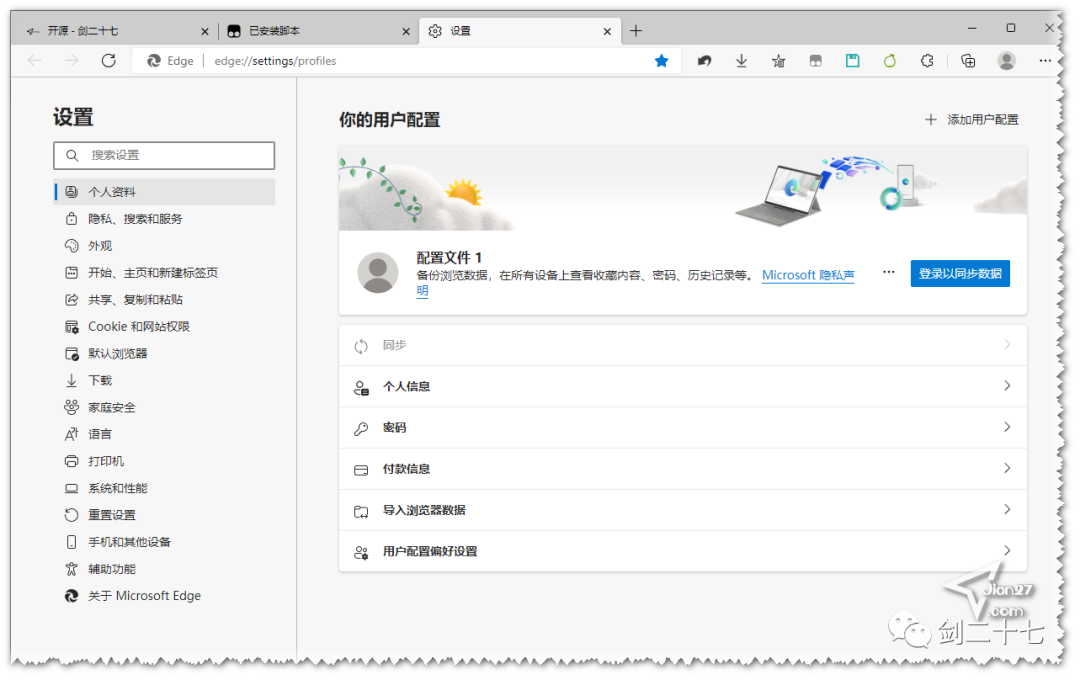
Task: Open the Favorites list star icon
Action: (x=778, y=61)
